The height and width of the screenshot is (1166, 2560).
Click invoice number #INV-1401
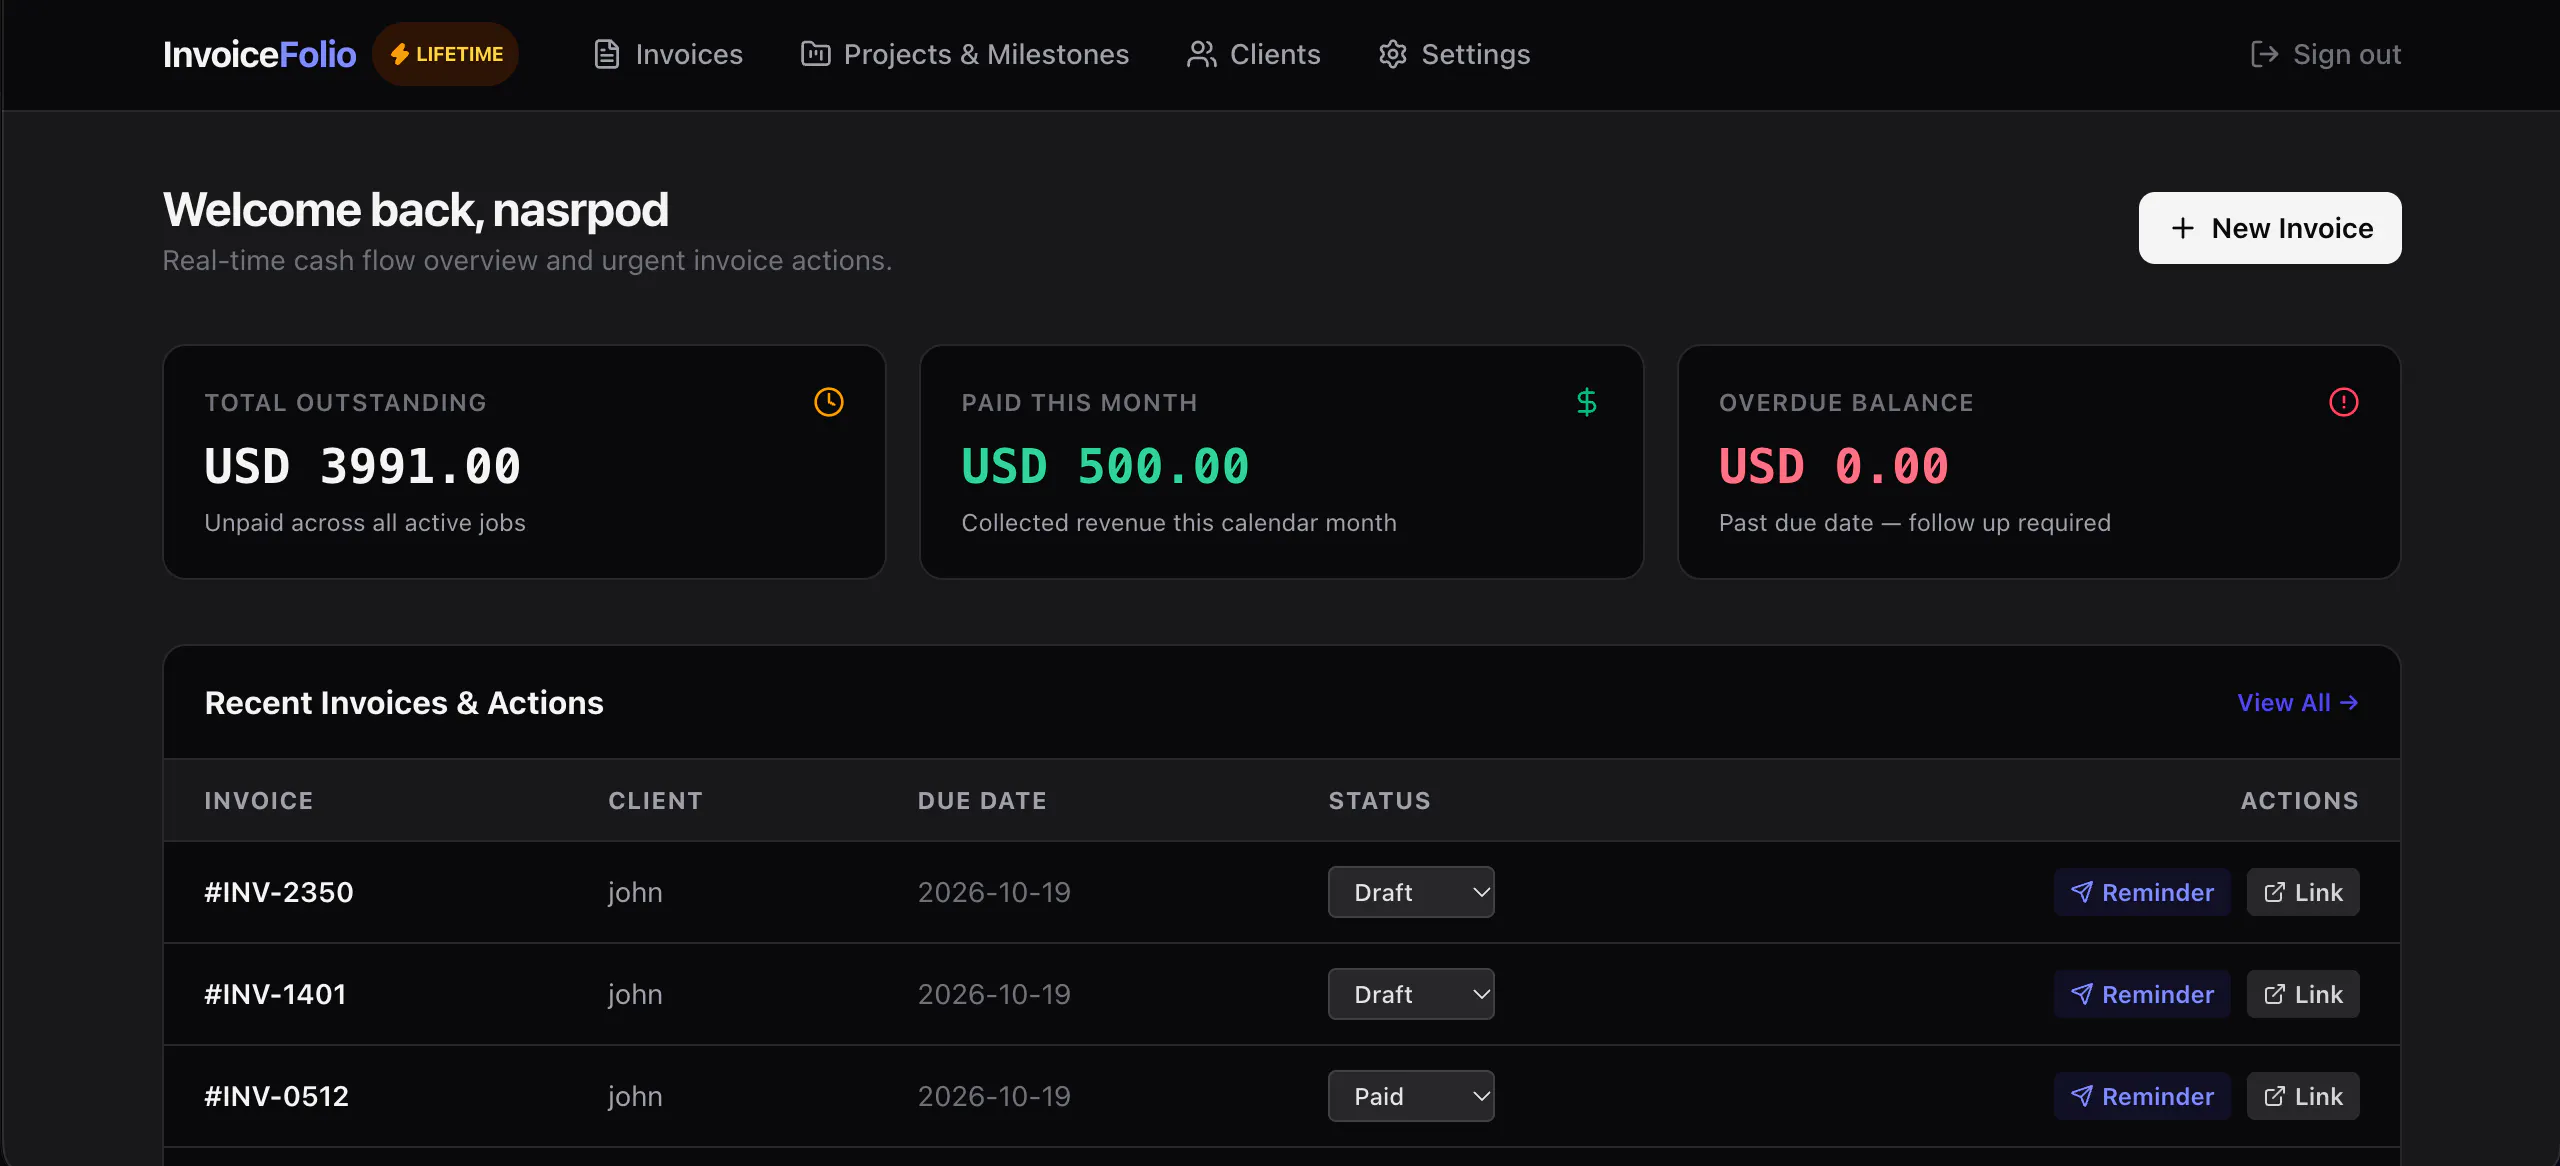click(x=275, y=994)
